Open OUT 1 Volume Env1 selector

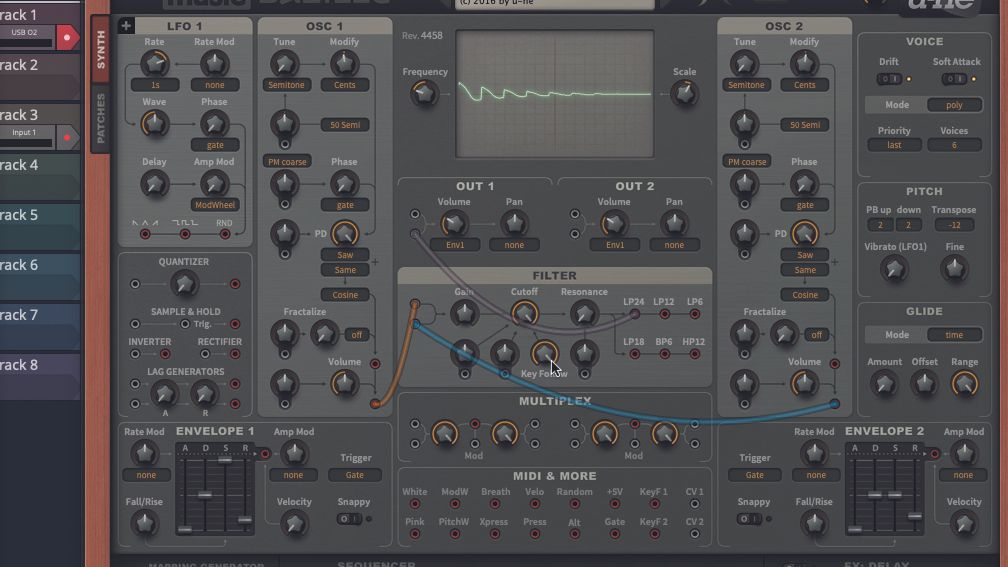[454, 245]
